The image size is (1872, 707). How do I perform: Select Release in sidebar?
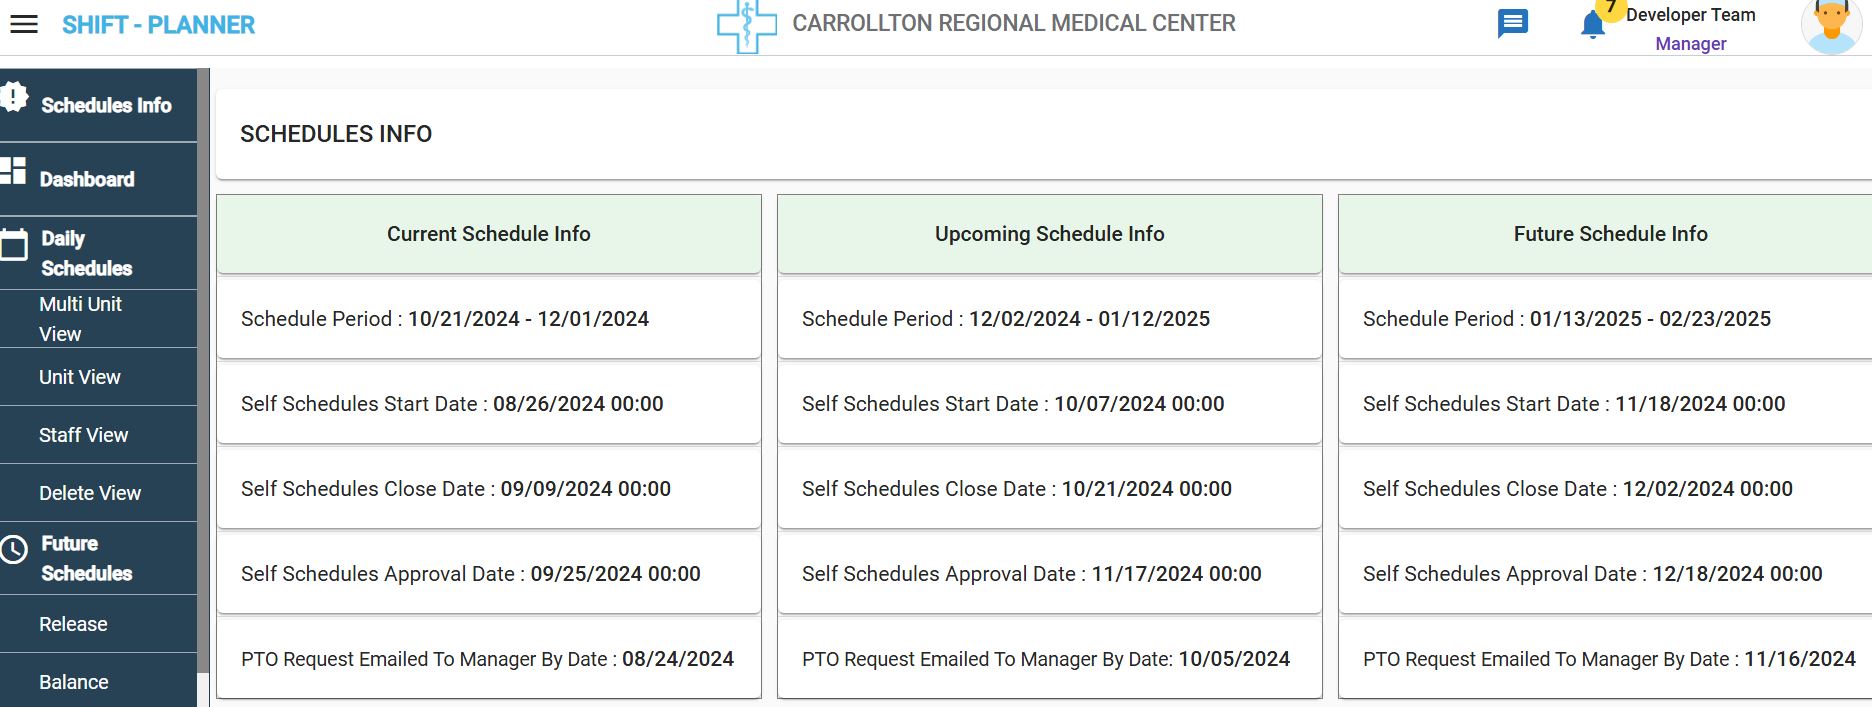pos(73,624)
